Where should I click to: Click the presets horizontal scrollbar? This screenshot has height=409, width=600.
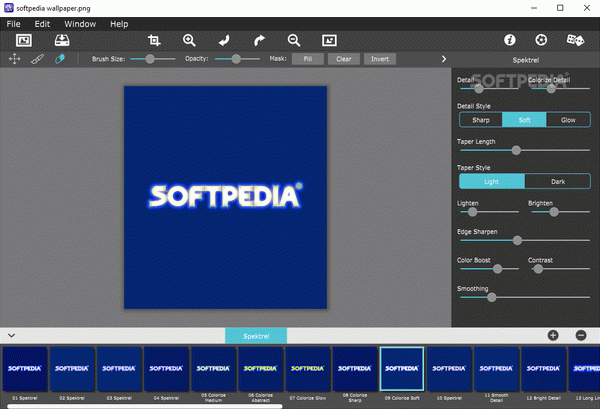coord(145,406)
